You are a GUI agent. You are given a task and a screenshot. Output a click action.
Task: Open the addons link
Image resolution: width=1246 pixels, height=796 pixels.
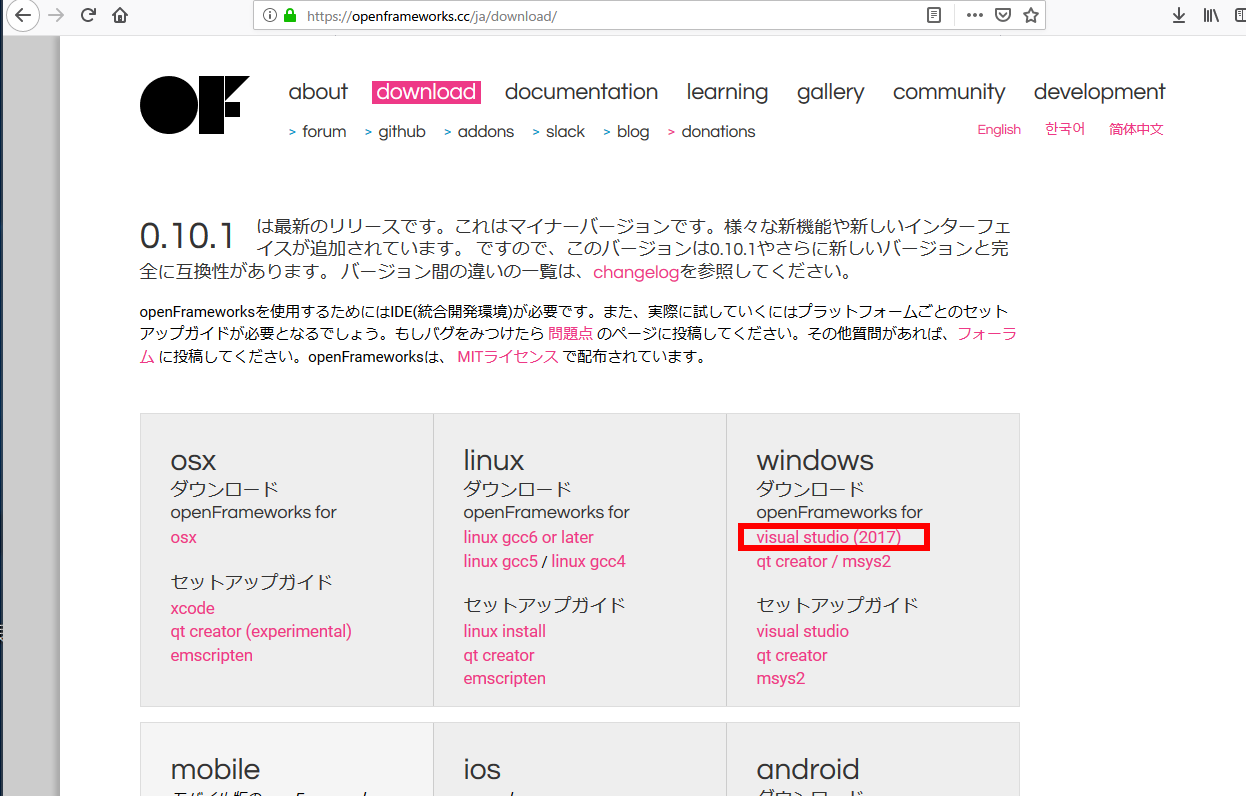pos(486,132)
